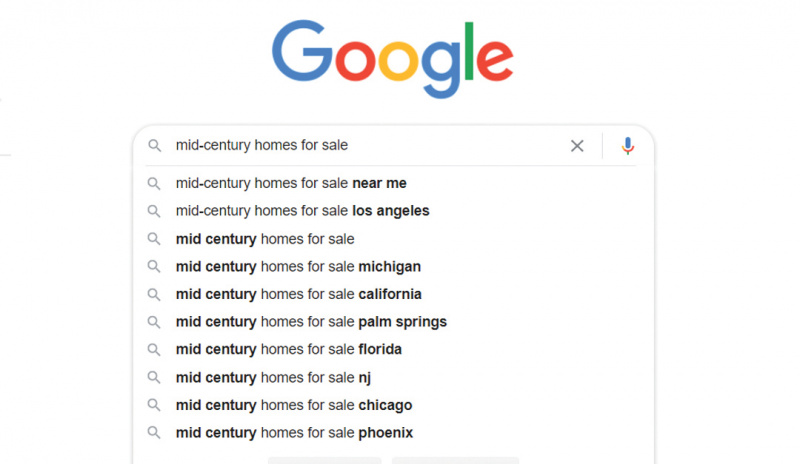Click the magnifier icon inside the search box
Screen dimensions: 800x464
[154, 146]
